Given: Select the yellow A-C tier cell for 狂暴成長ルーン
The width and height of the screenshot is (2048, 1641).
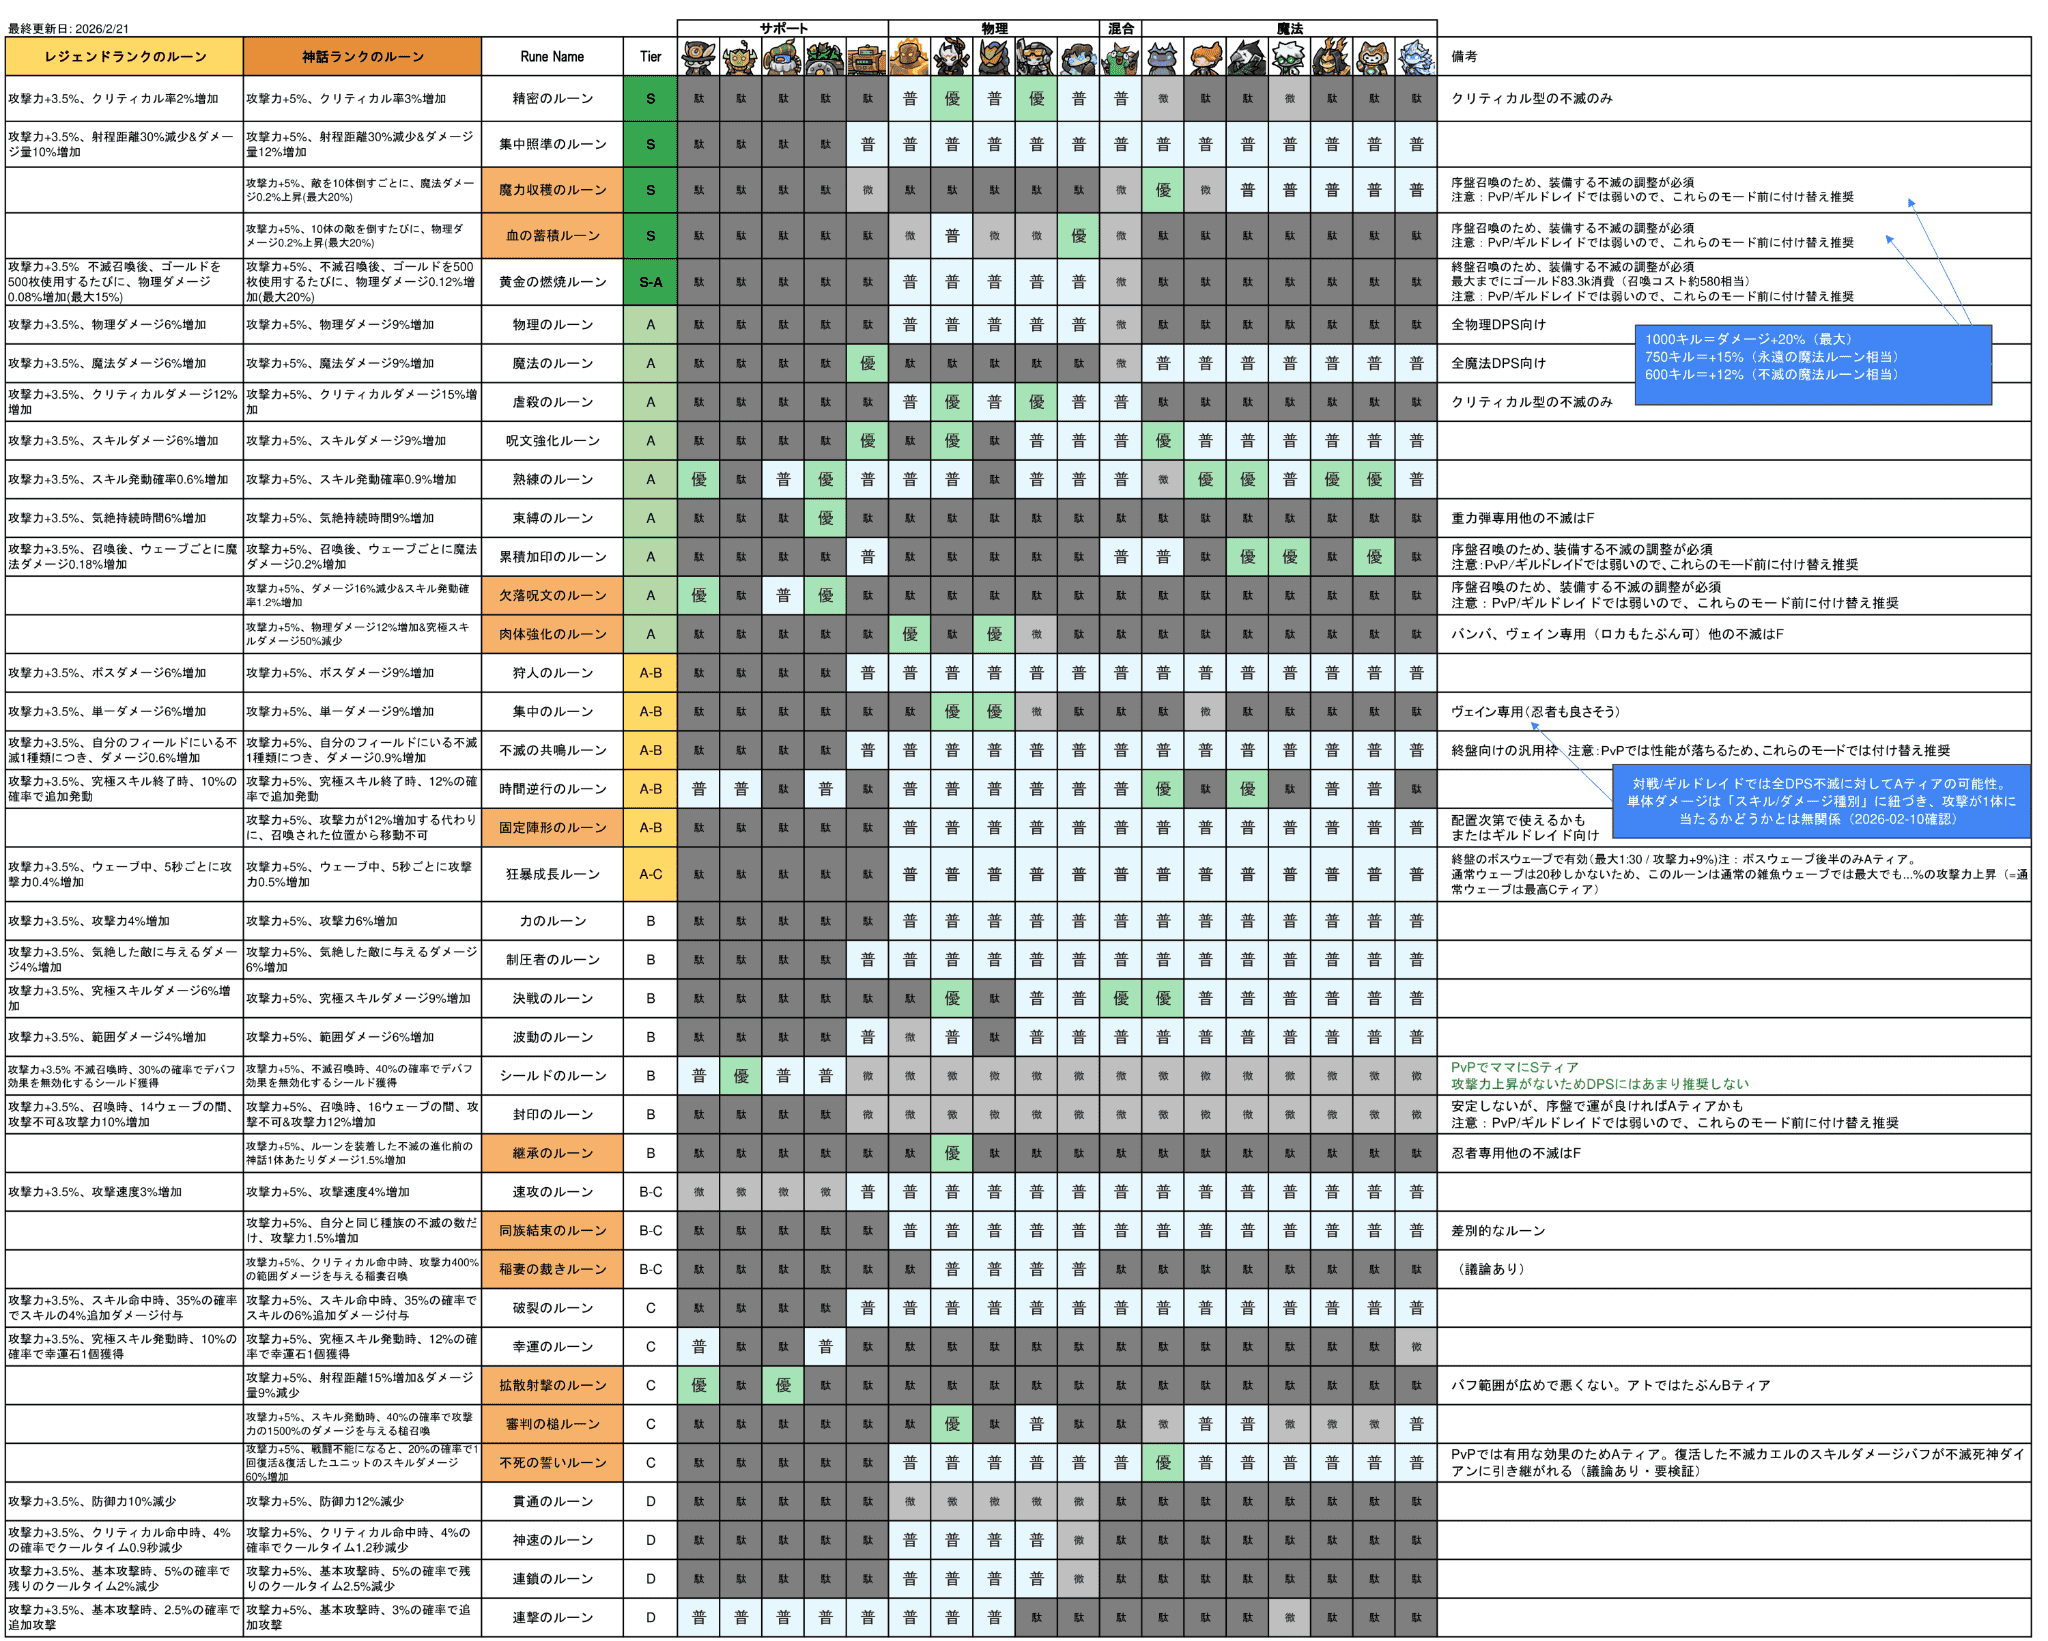Looking at the screenshot, I should point(650,874).
